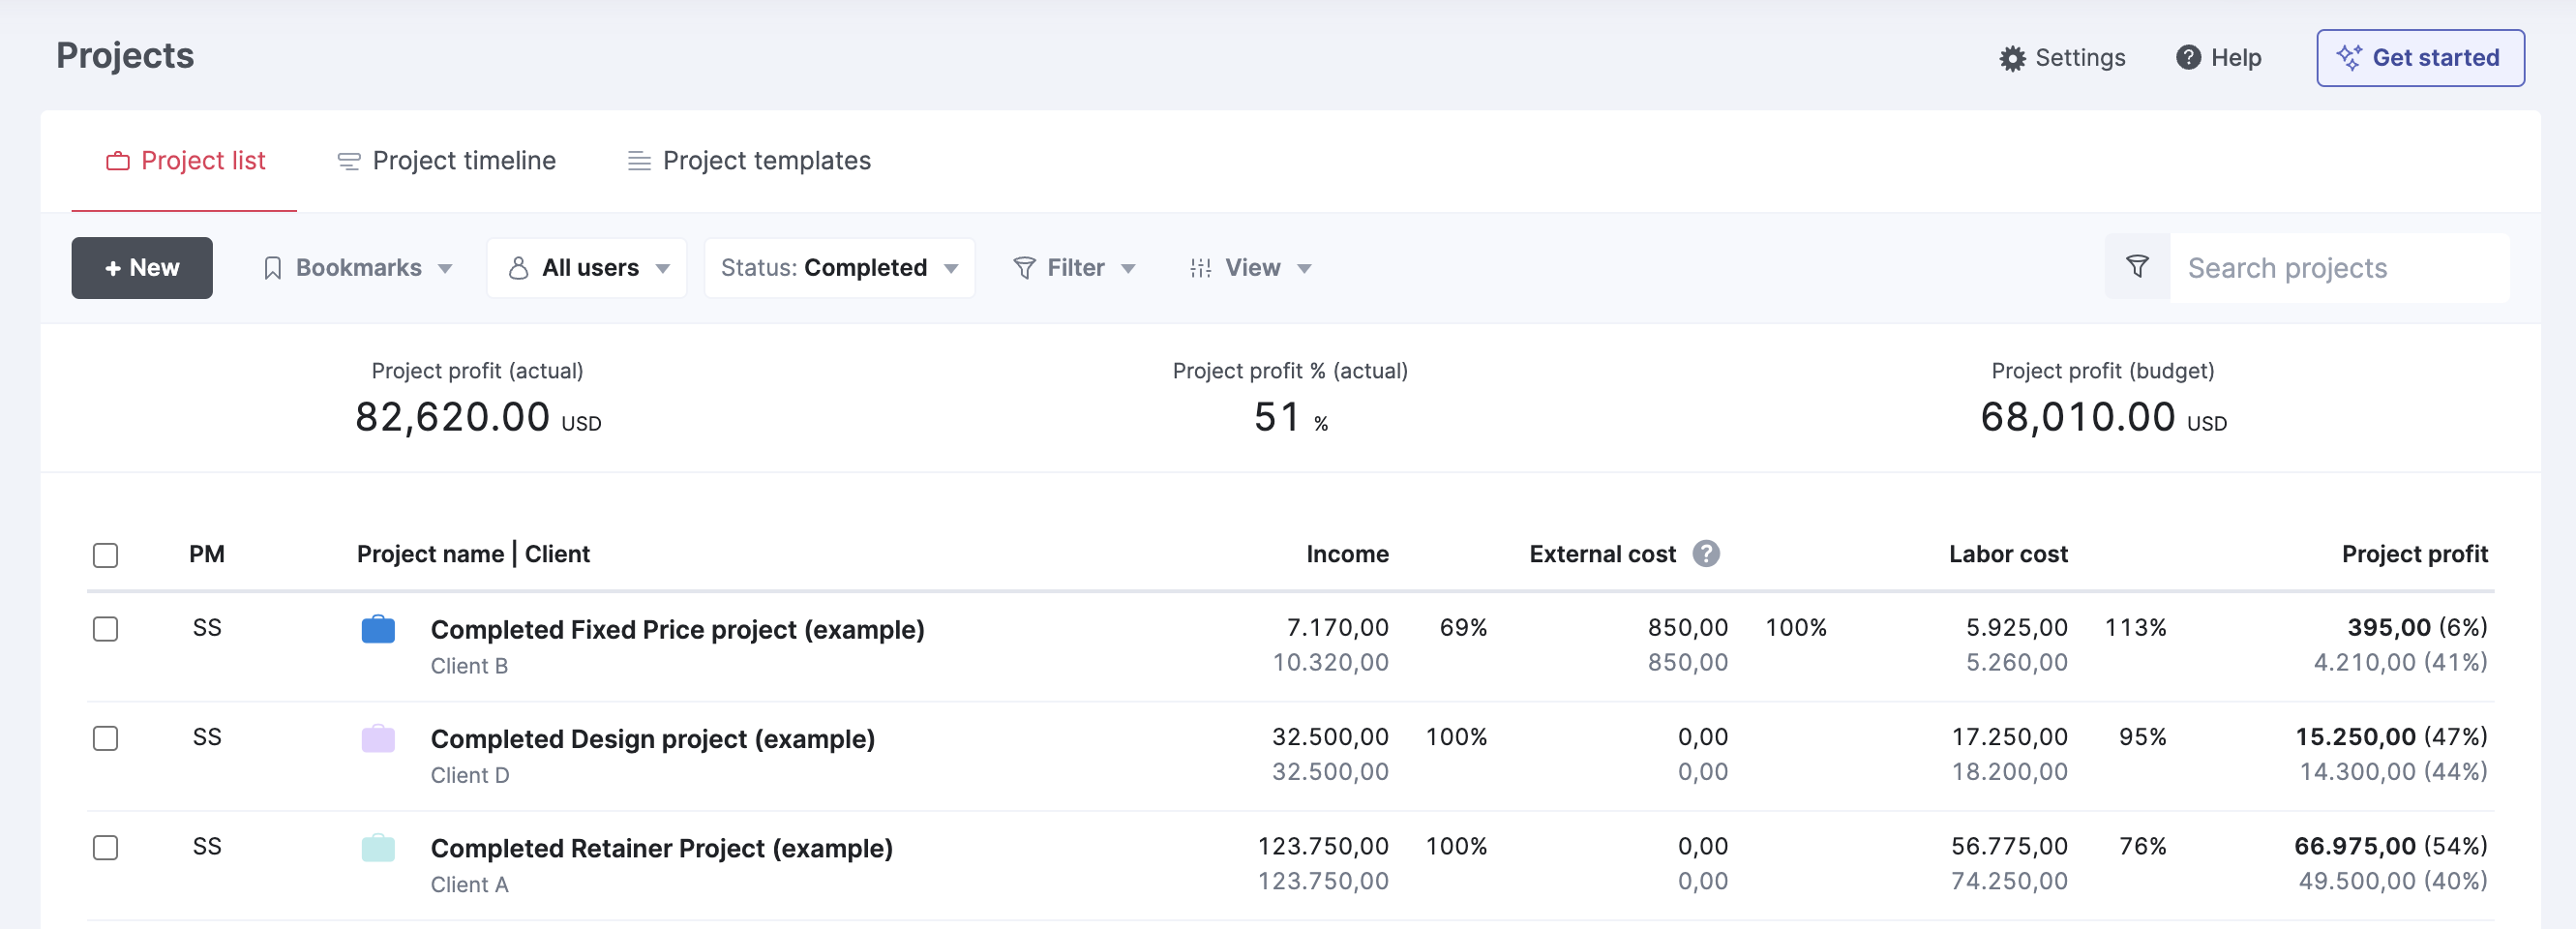Check the Completed Fixed Price project checkbox
2576x929 pixels.
[105, 629]
